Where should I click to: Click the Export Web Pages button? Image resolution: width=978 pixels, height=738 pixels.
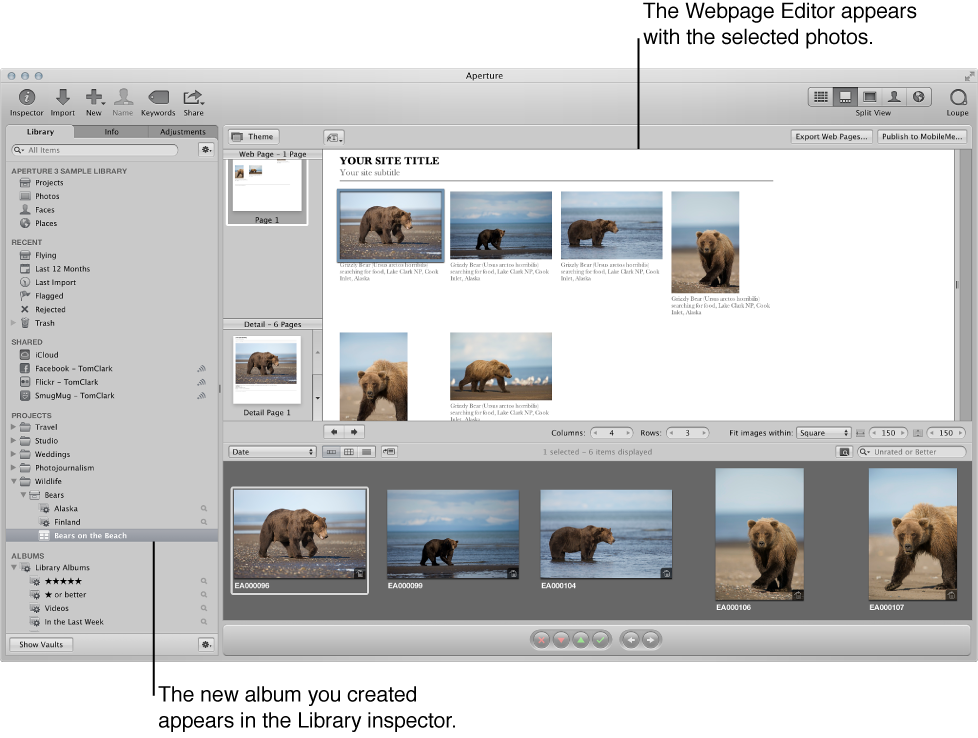pyautogui.click(x=831, y=137)
